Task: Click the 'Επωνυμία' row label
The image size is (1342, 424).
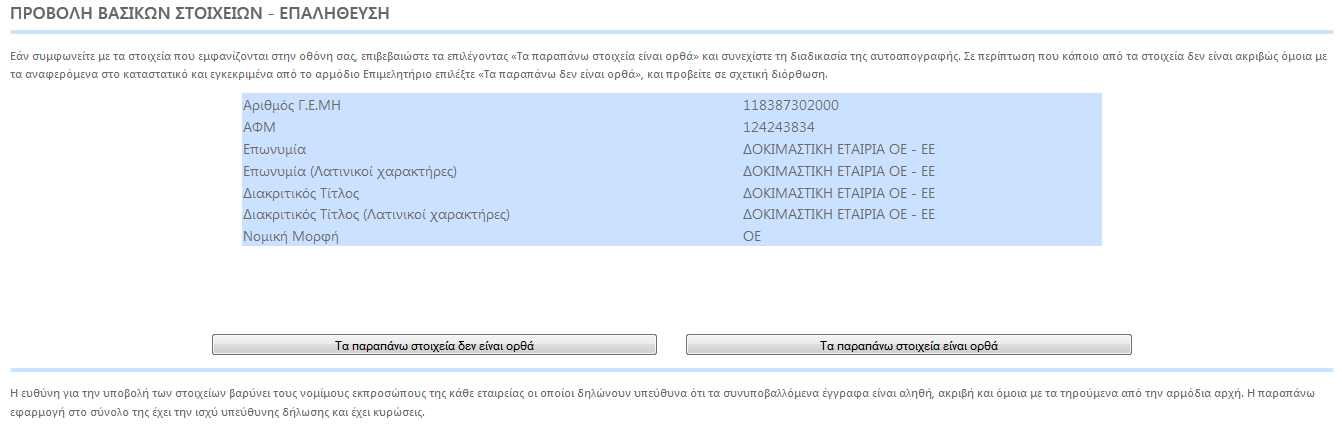Action: click(x=274, y=149)
